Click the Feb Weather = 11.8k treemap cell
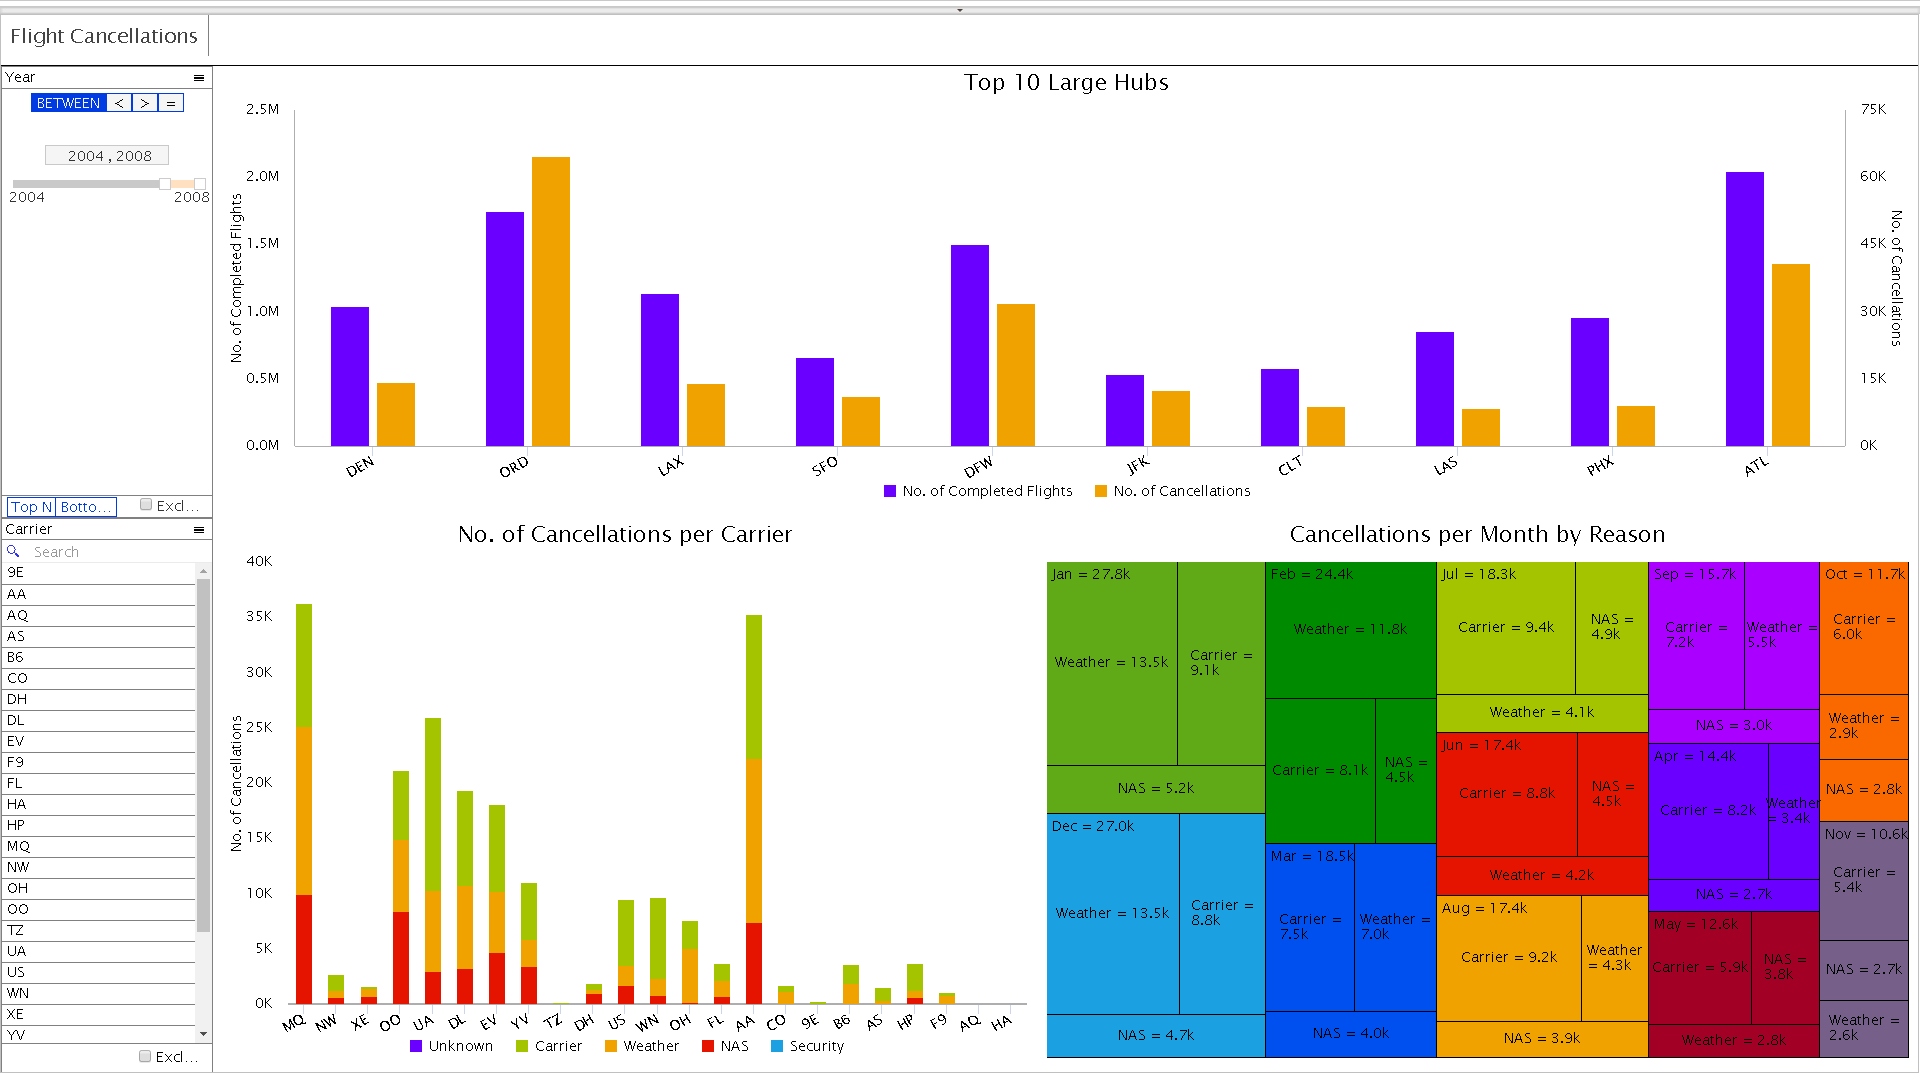 (x=1351, y=630)
